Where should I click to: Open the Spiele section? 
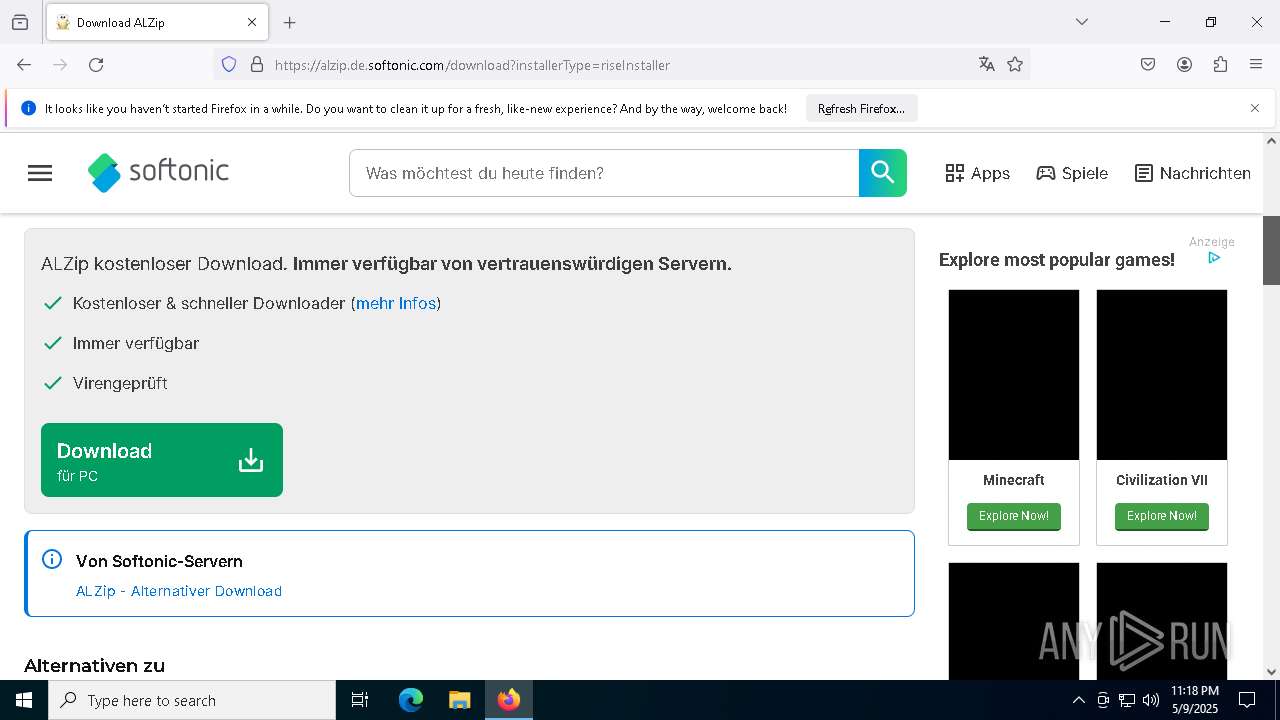(1072, 173)
